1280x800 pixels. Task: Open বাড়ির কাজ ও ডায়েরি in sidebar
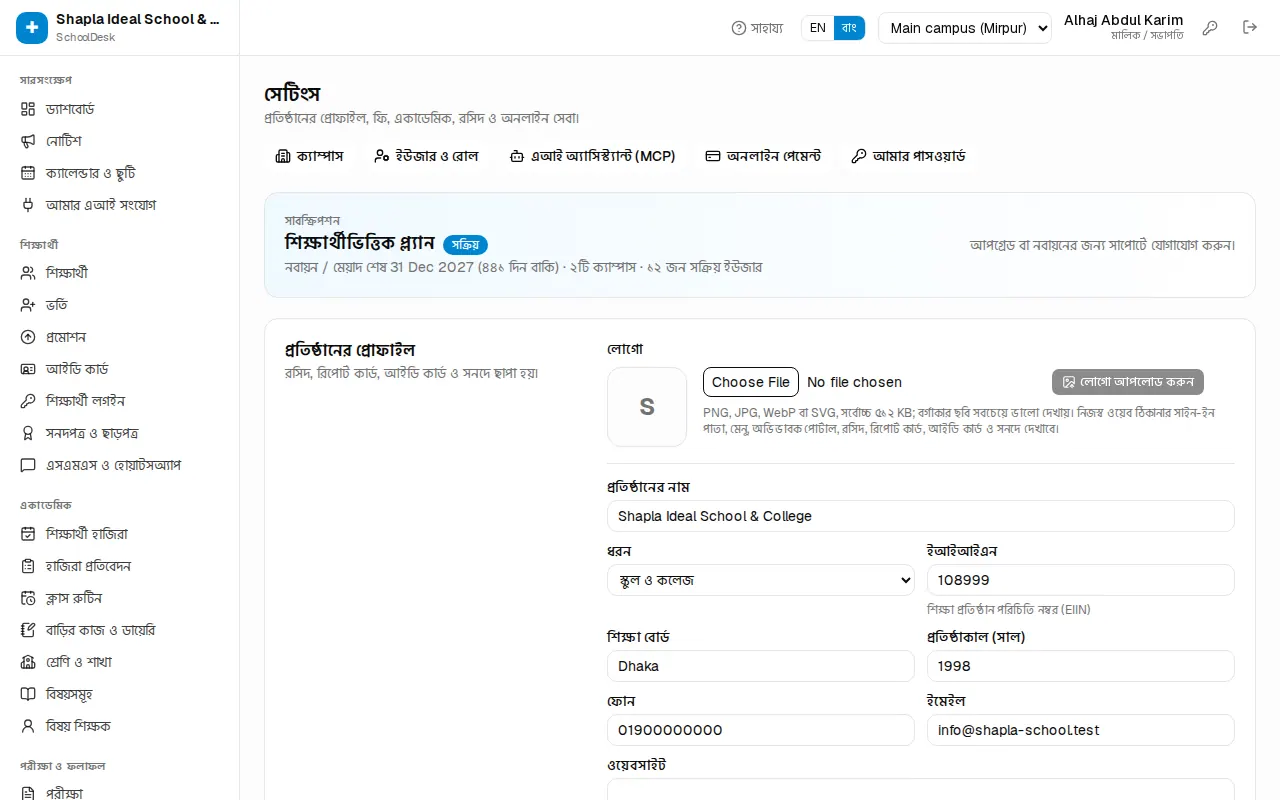[x=120, y=630]
